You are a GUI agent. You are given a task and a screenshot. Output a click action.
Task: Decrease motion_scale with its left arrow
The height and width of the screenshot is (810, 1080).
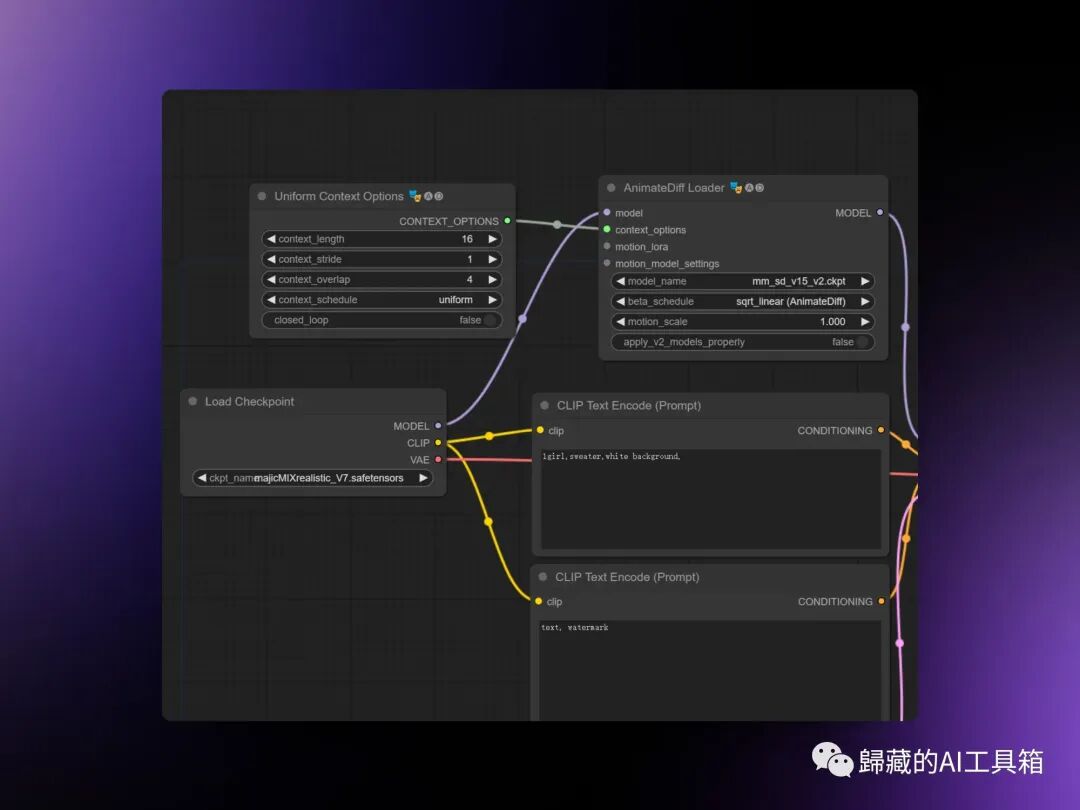point(621,322)
